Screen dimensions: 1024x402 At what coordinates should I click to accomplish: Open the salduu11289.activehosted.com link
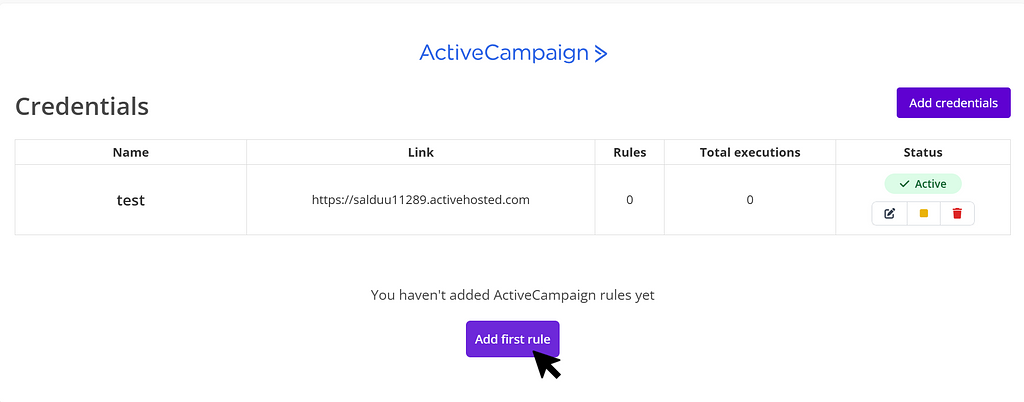[421, 200]
